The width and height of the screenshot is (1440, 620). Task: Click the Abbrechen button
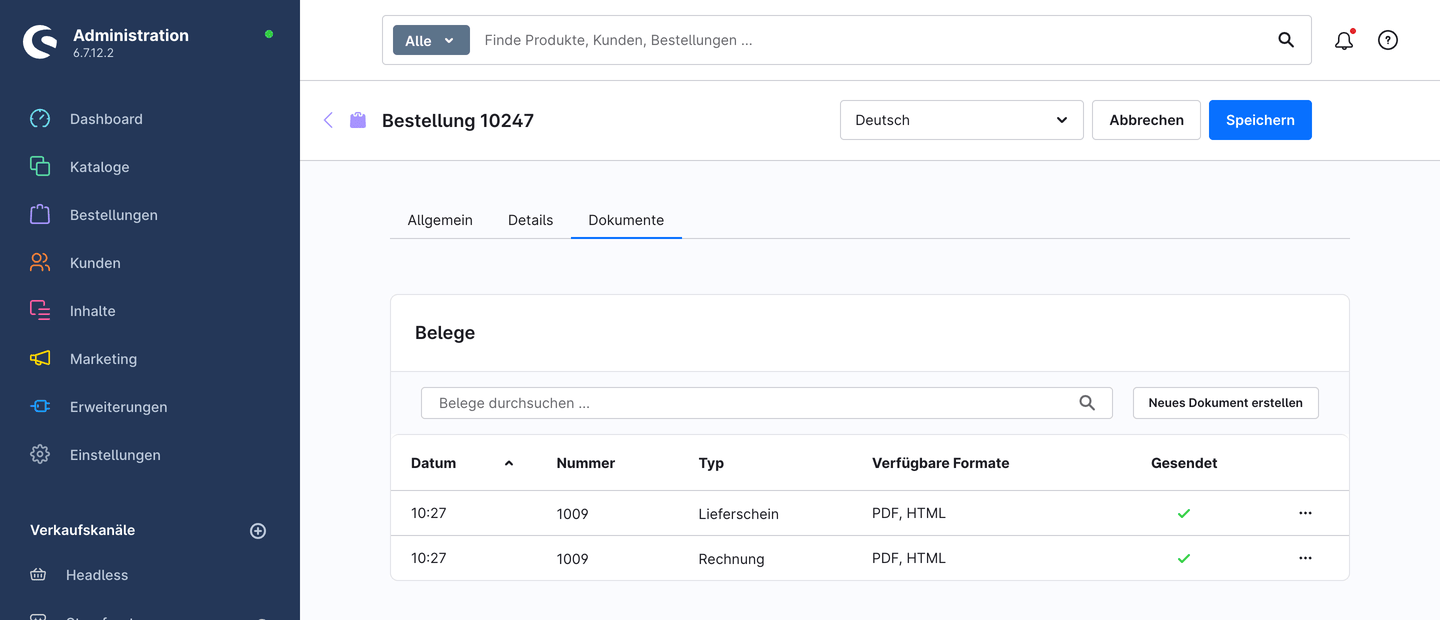tap(1146, 120)
